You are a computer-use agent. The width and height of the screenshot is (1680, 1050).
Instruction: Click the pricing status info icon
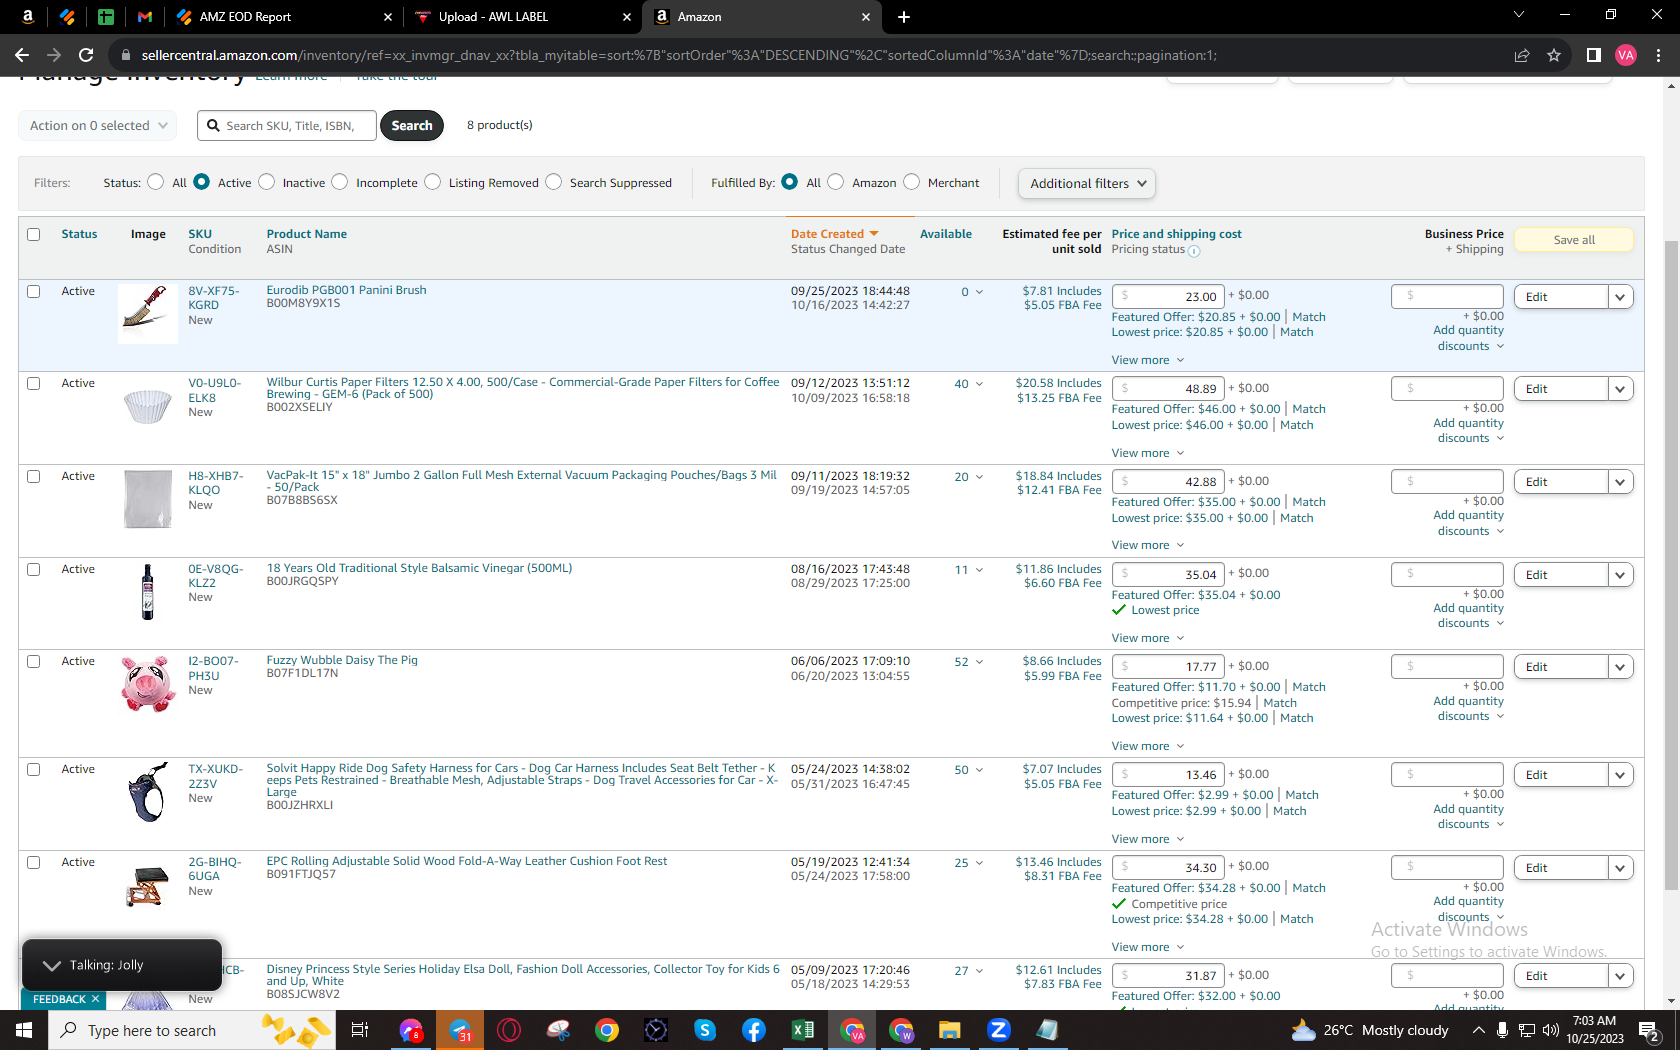(x=1194, y=251)
